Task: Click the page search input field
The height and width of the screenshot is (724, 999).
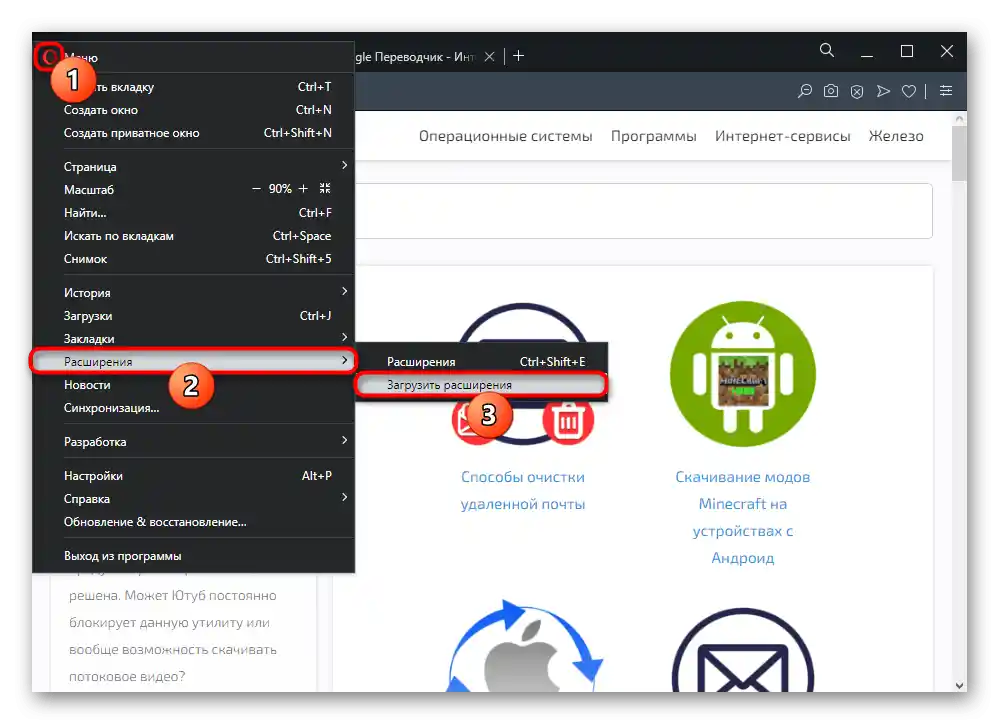Action: (x=643, y=211)
